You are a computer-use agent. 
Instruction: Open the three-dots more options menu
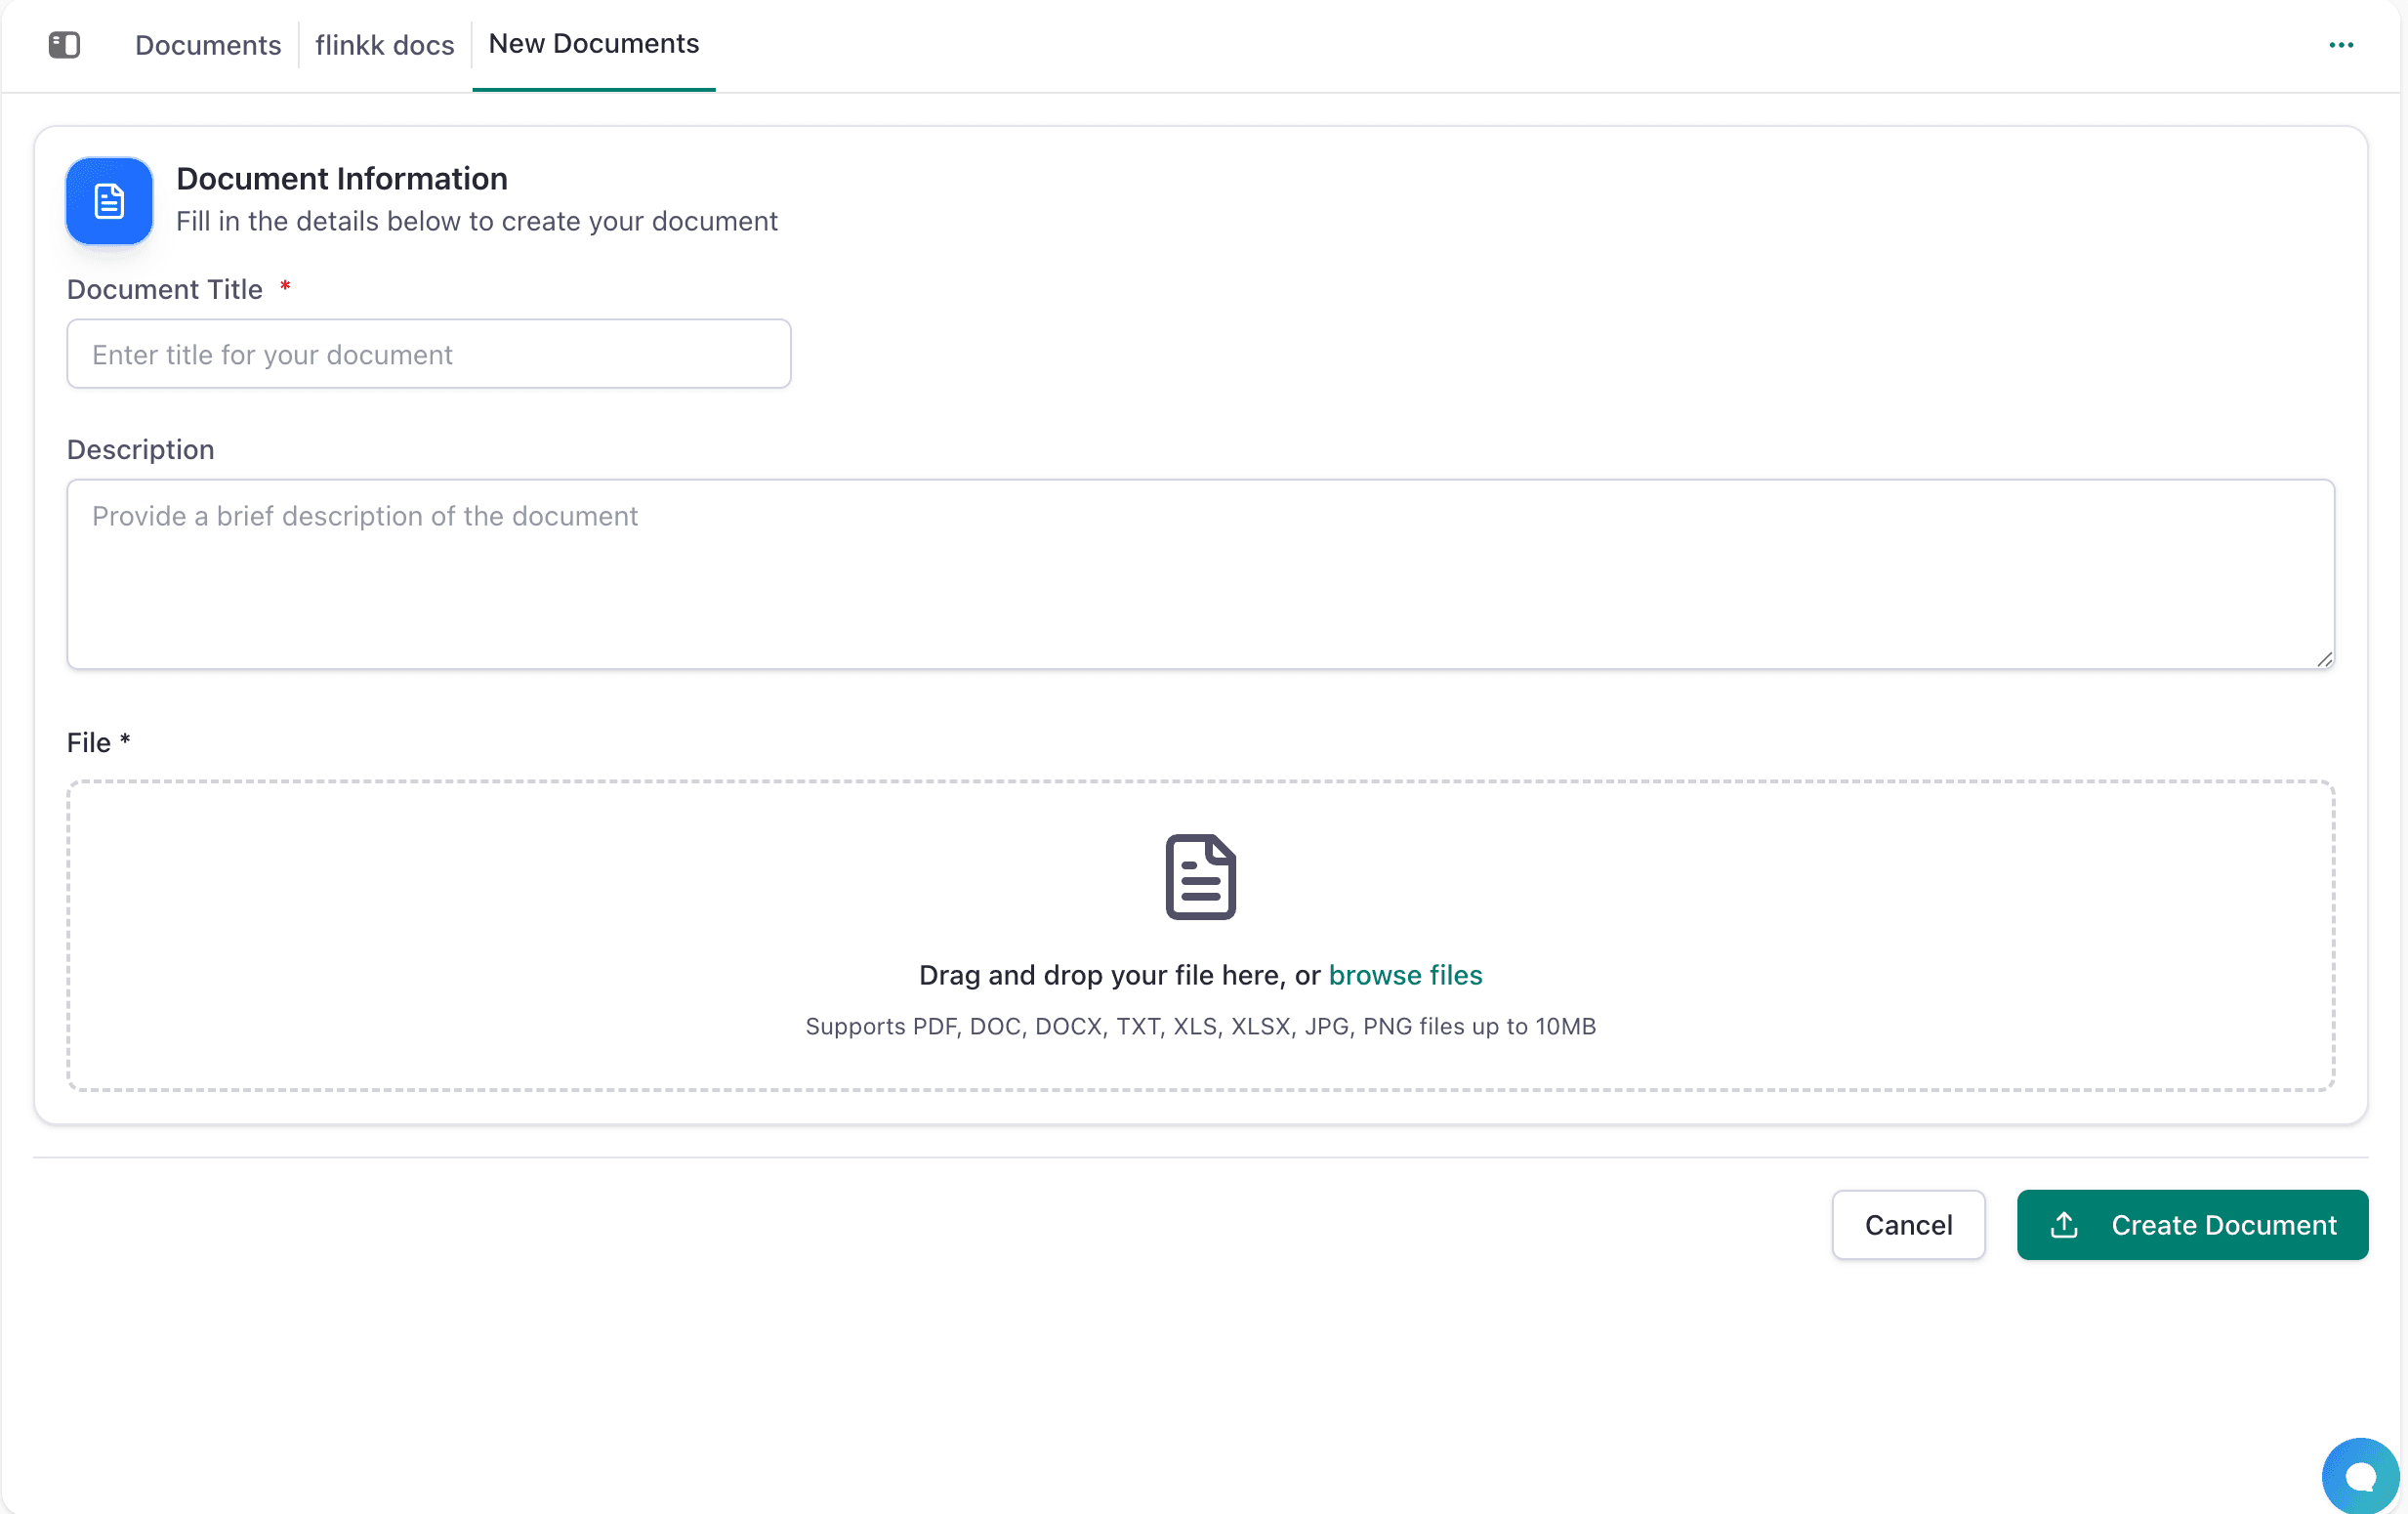pyautogui.click(x=2341, y=45)
